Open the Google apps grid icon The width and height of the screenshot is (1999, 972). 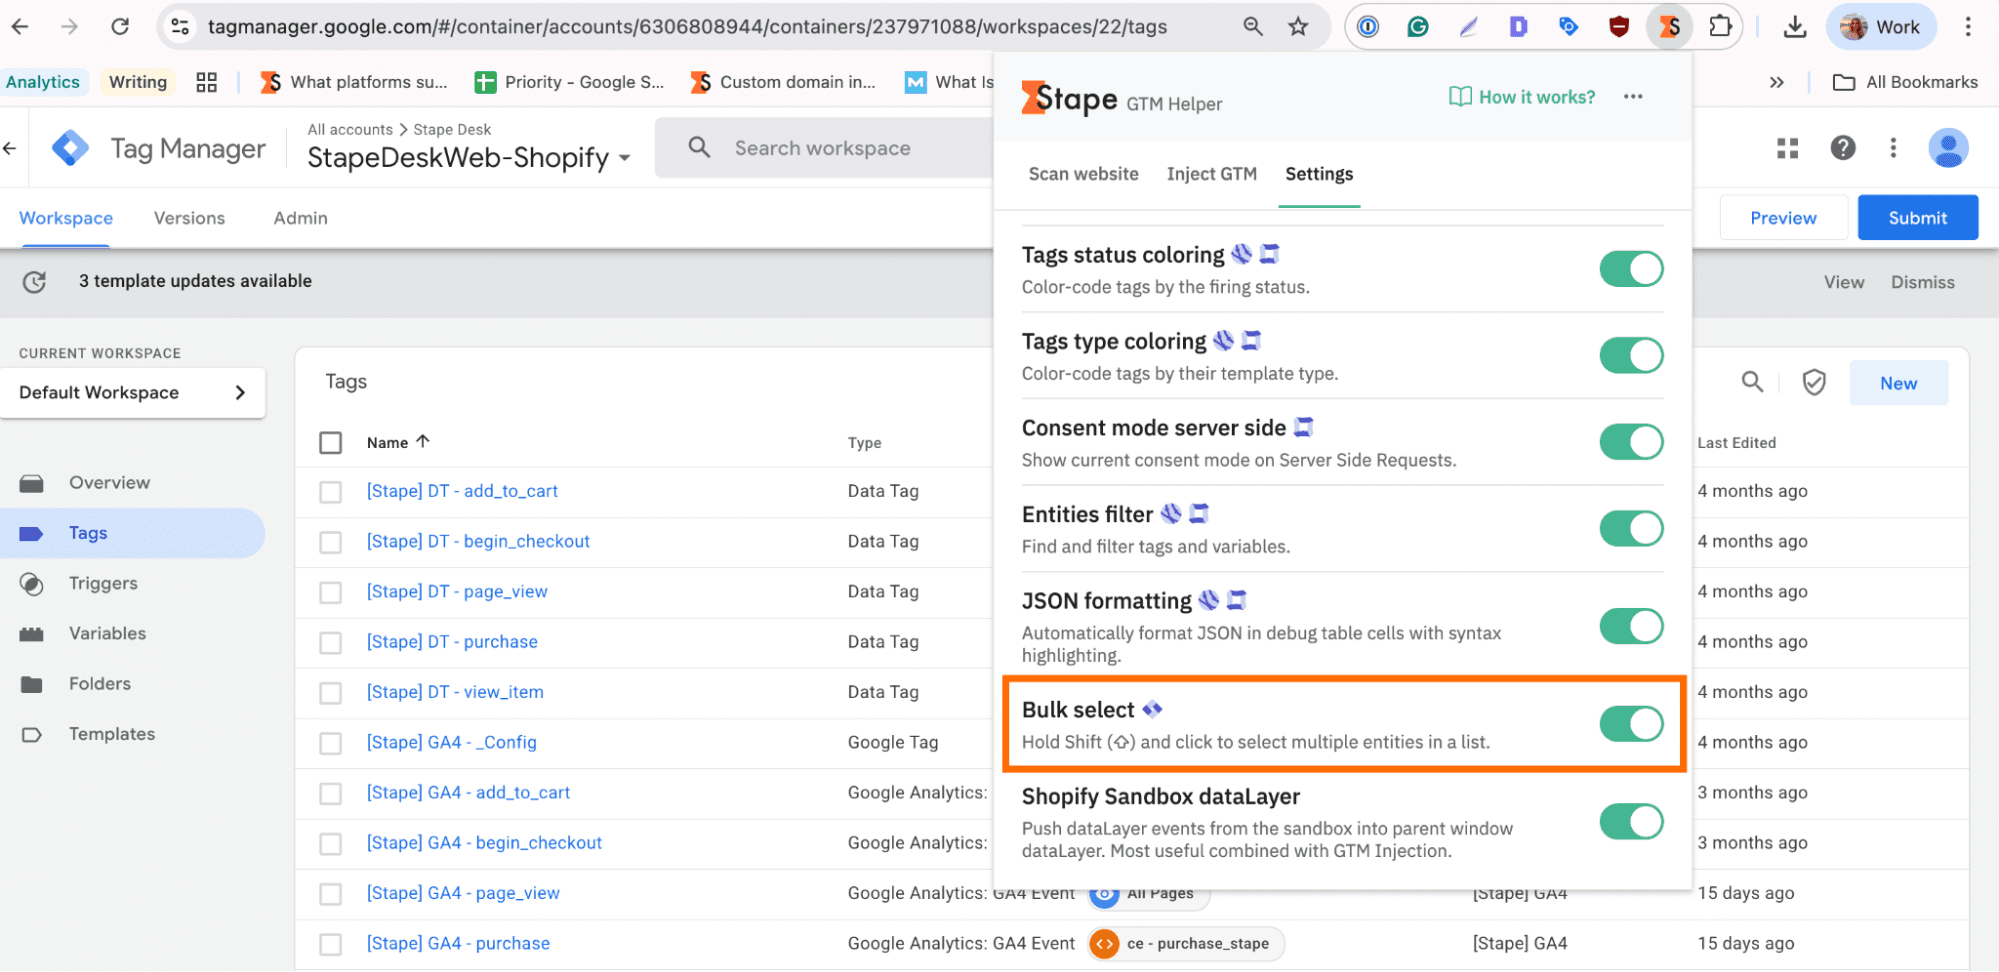[x=1787, y=149]
